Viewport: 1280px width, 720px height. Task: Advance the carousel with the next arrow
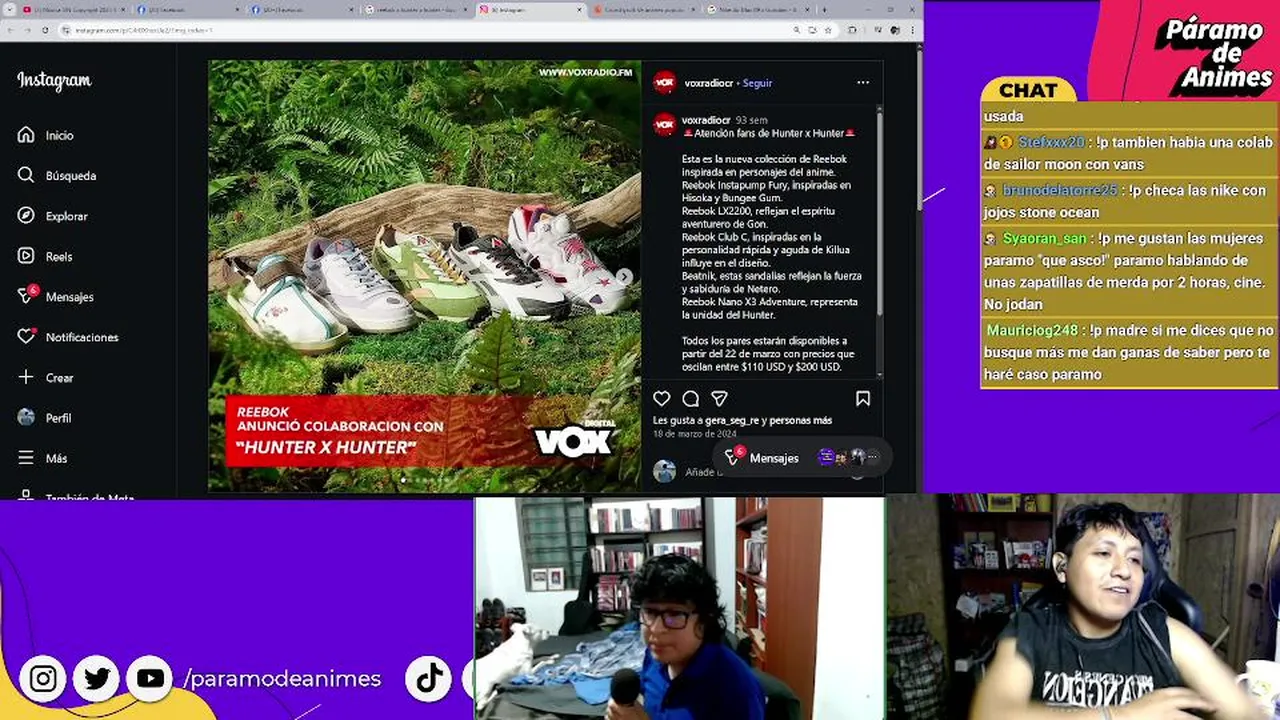pyautogui.click(x=624, y=276)
